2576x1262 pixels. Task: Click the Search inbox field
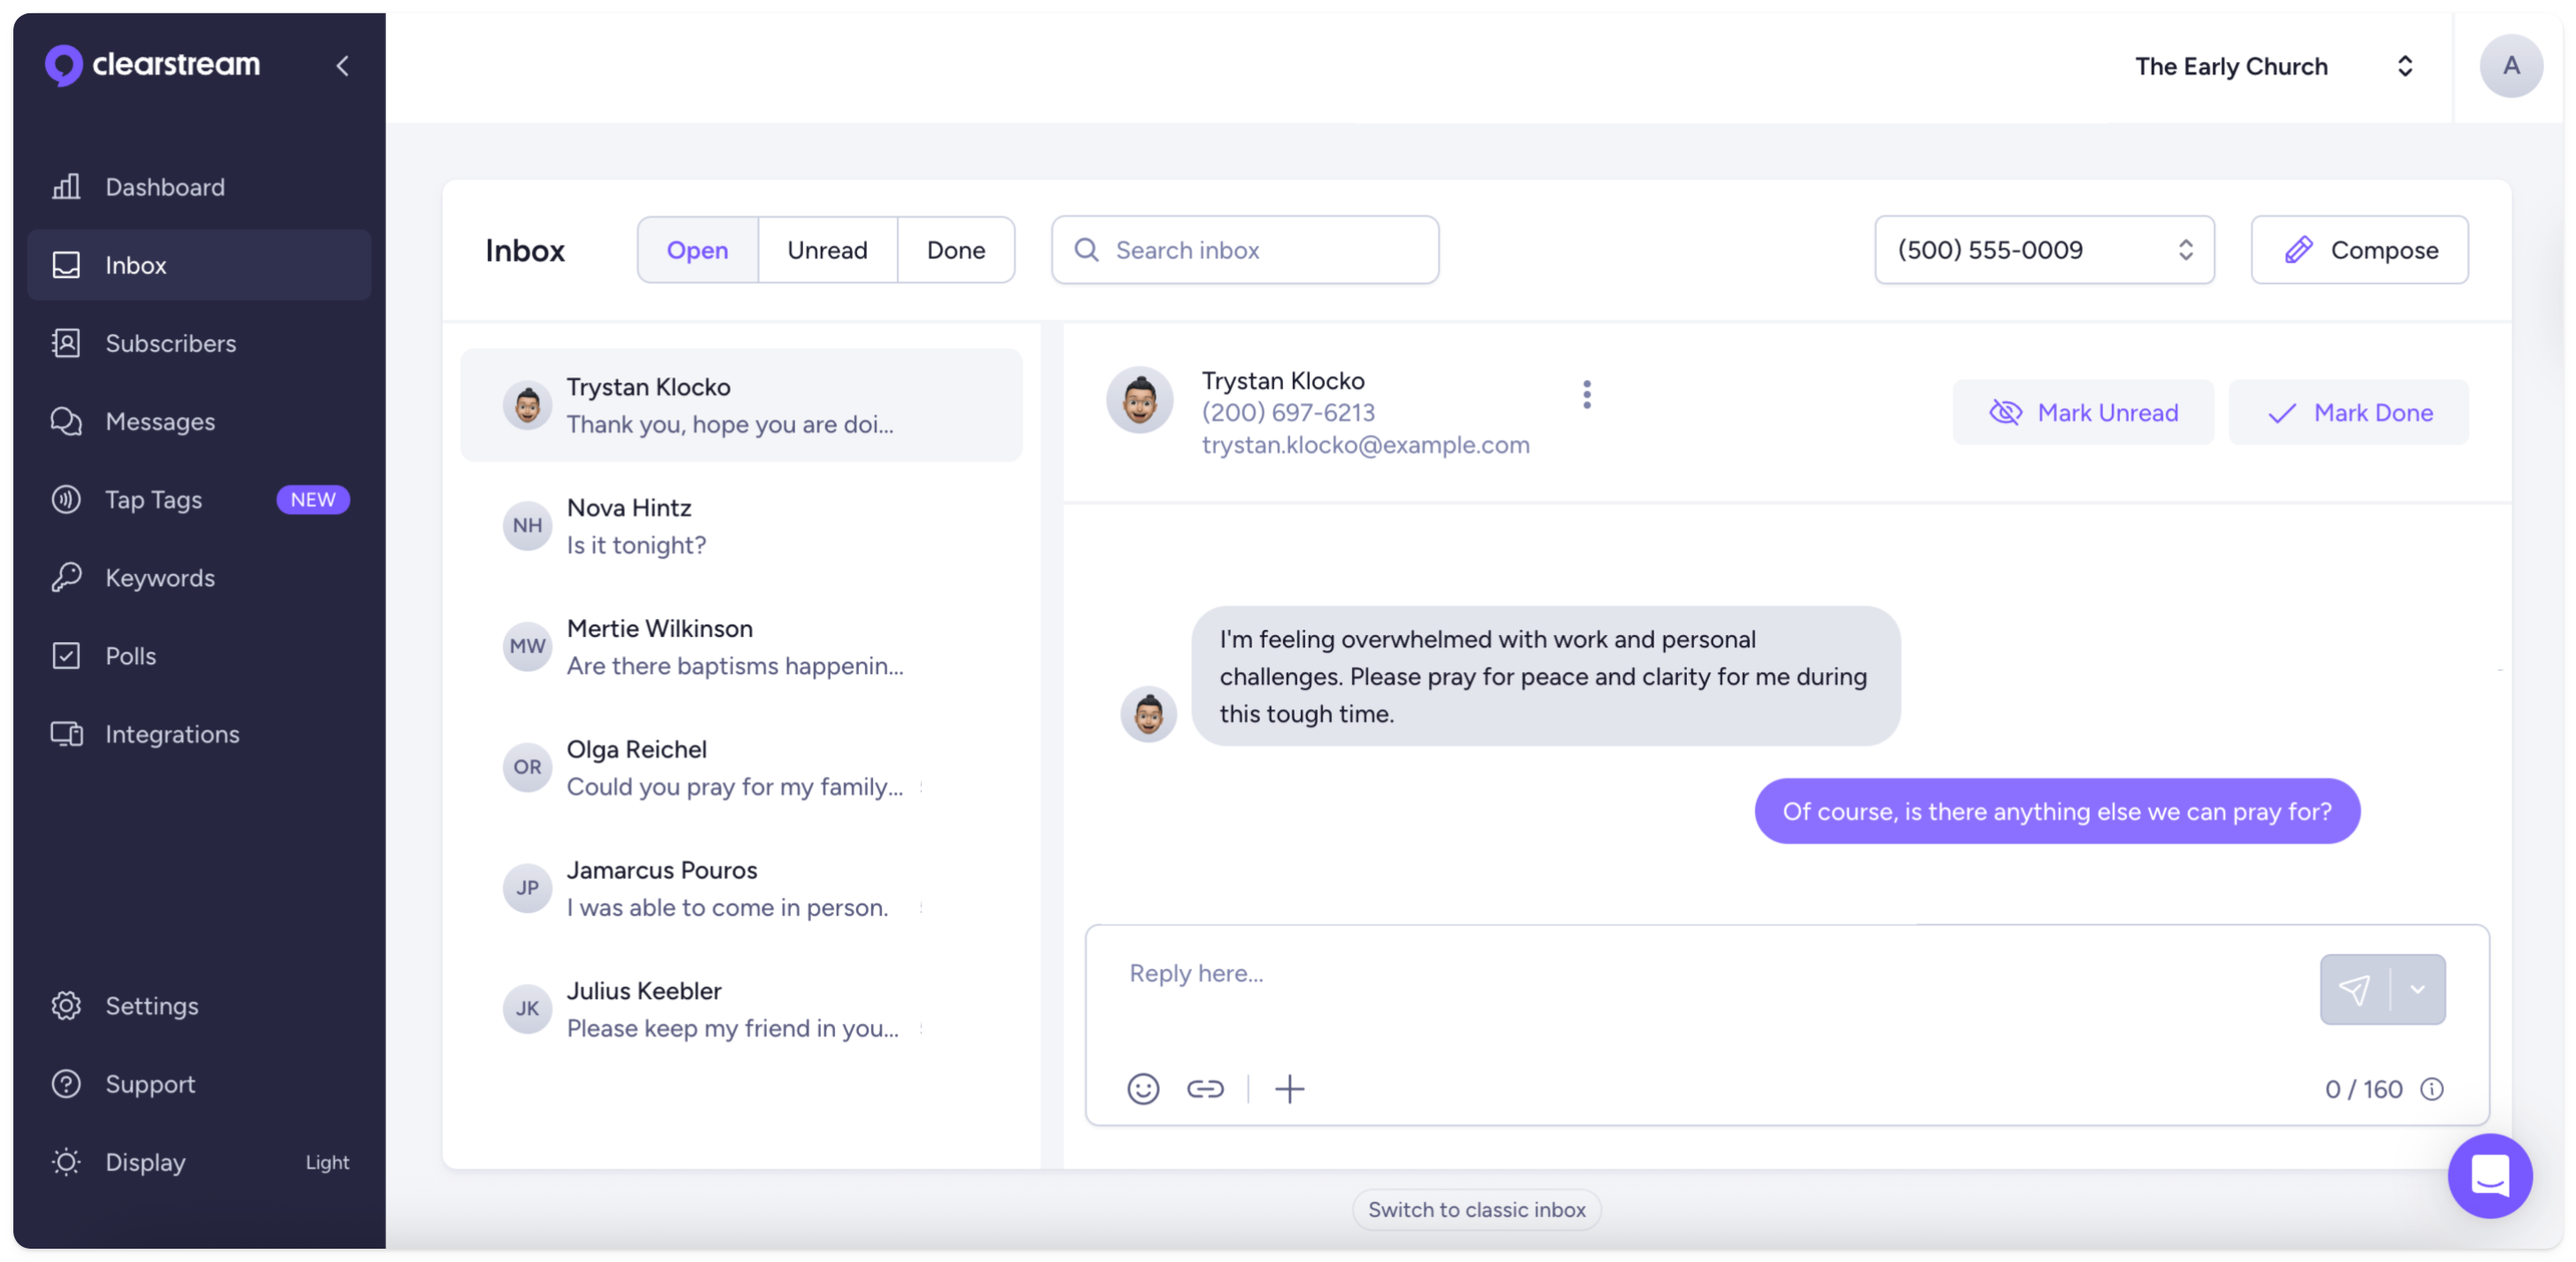point(1245,250)
